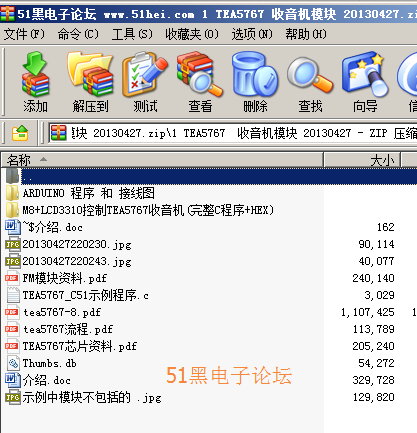
Task: Click the archive path address field
Action: [233, 133]
